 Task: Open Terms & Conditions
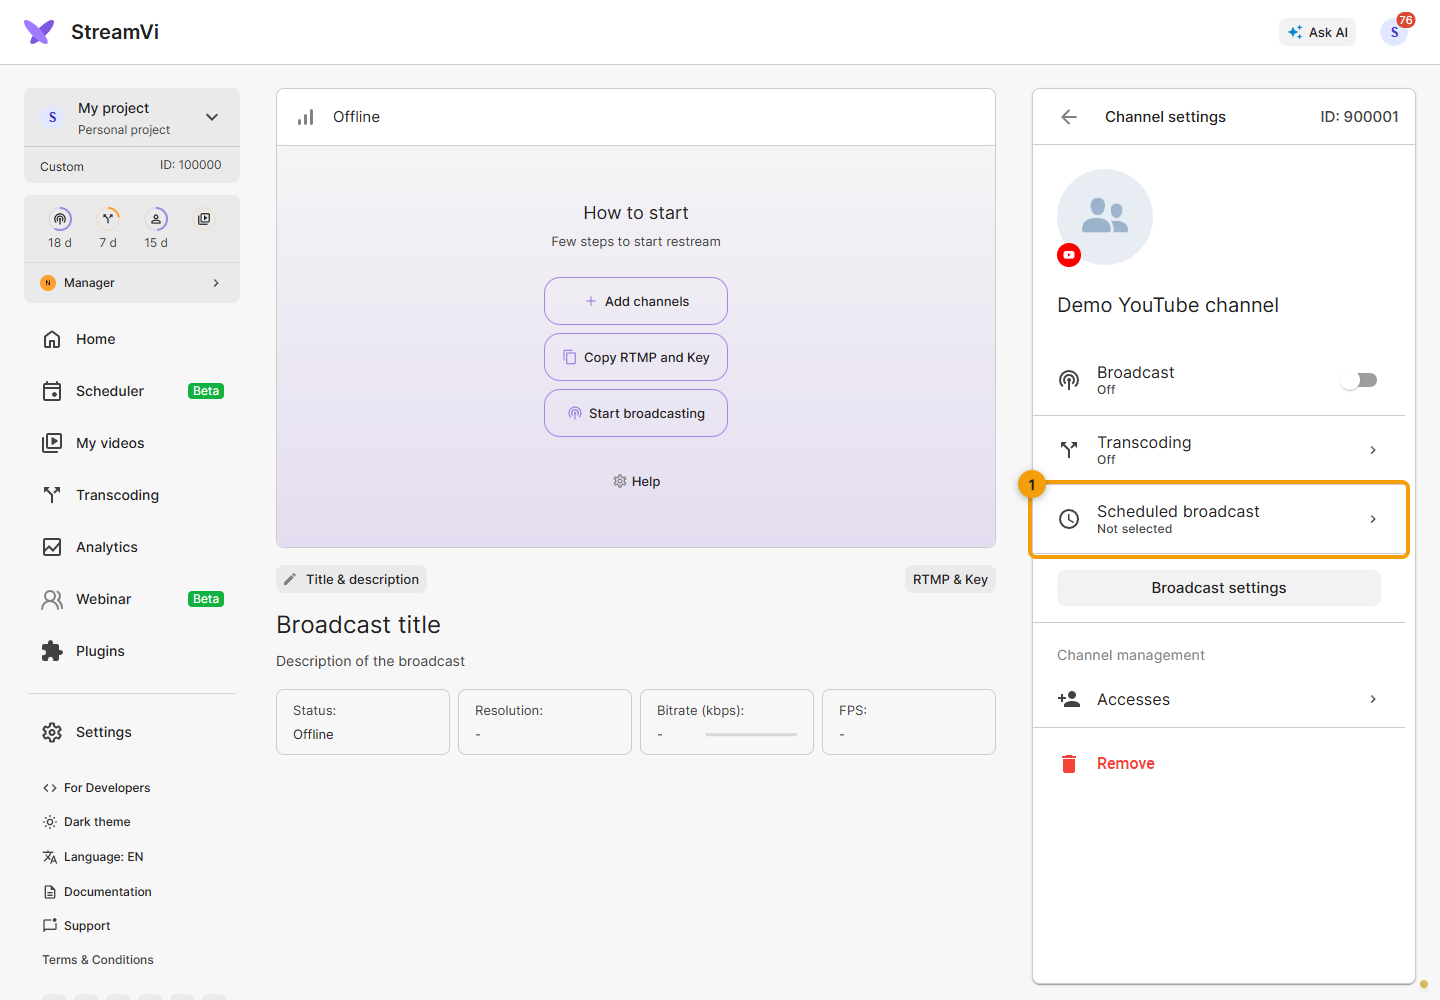coord(98,960)
